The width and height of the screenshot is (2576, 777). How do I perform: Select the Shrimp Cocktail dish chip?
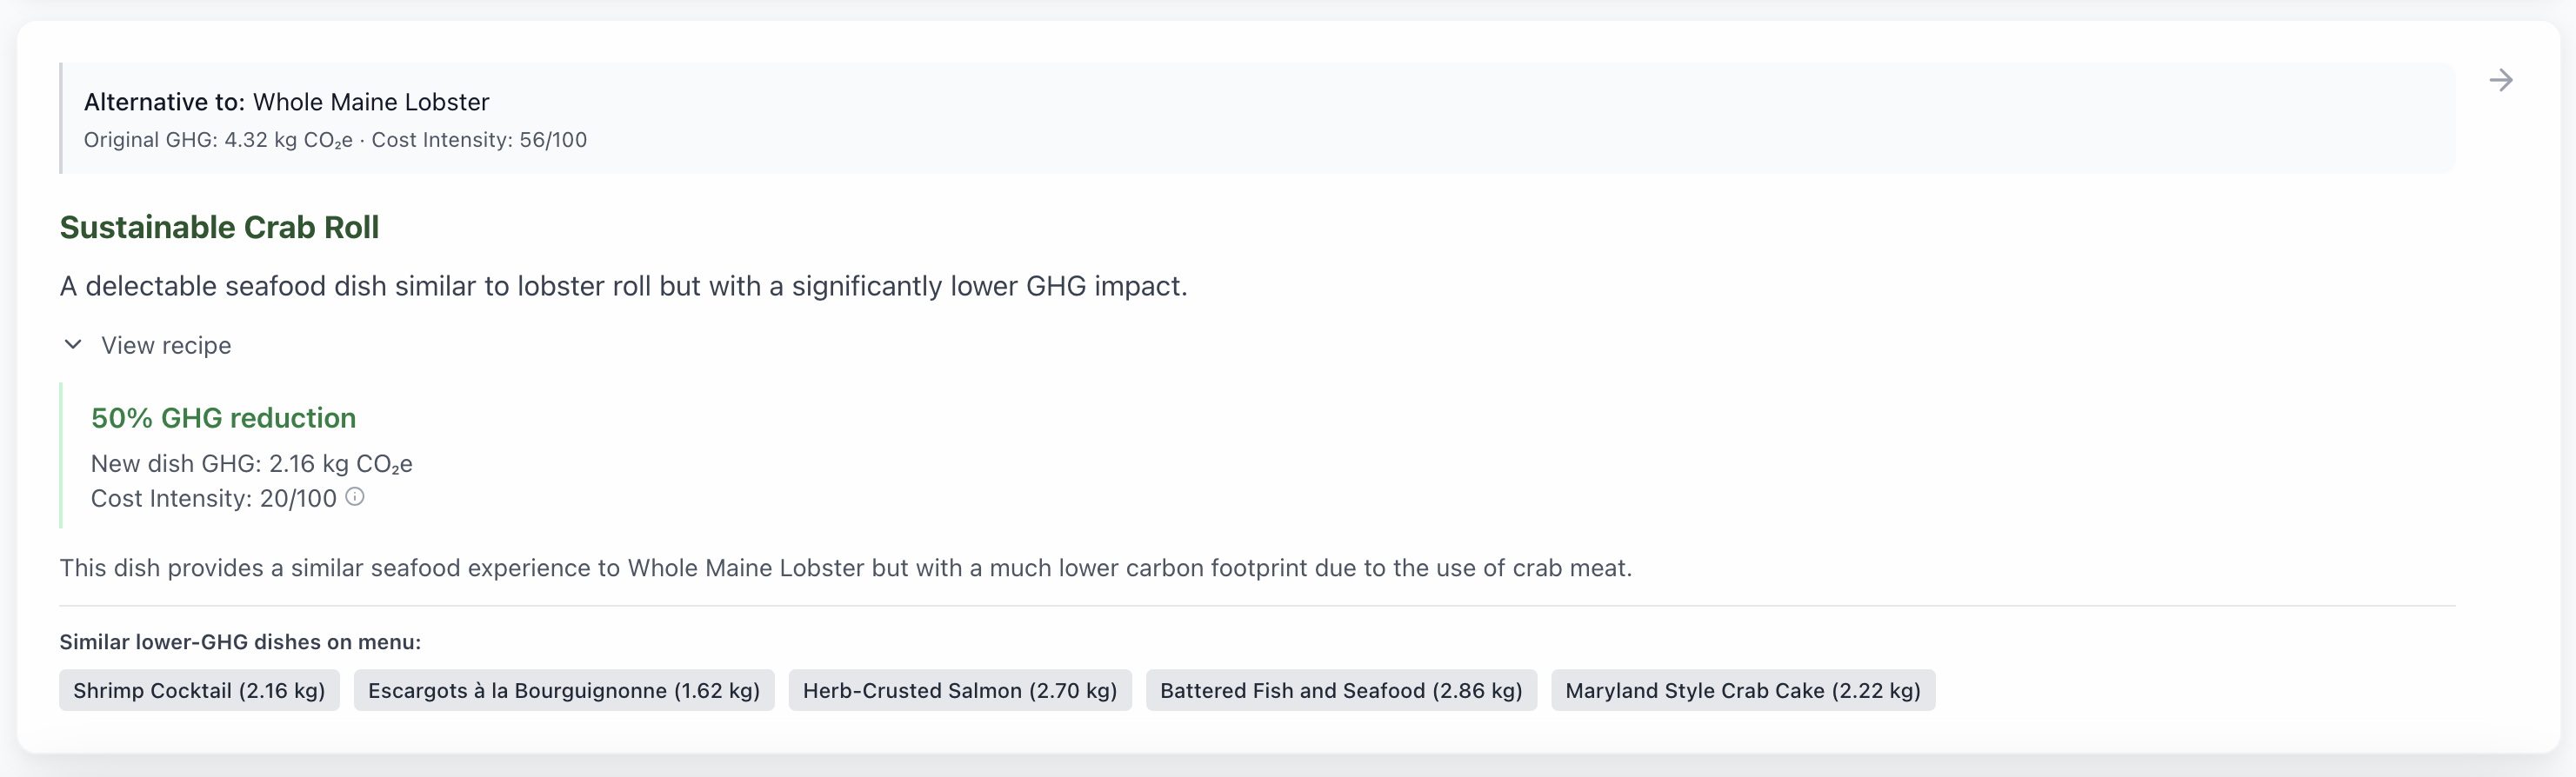[198, 690]
